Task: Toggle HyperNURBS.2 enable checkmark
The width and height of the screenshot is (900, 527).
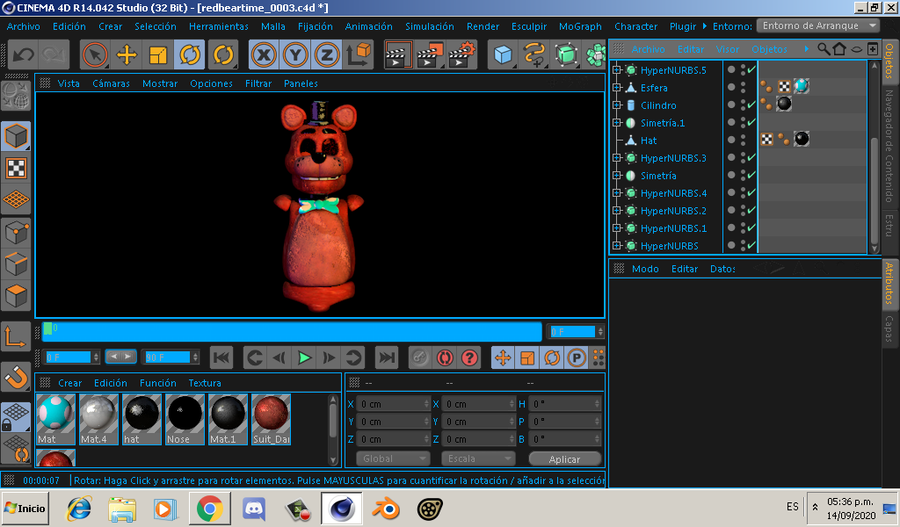Action: (751, 210)
